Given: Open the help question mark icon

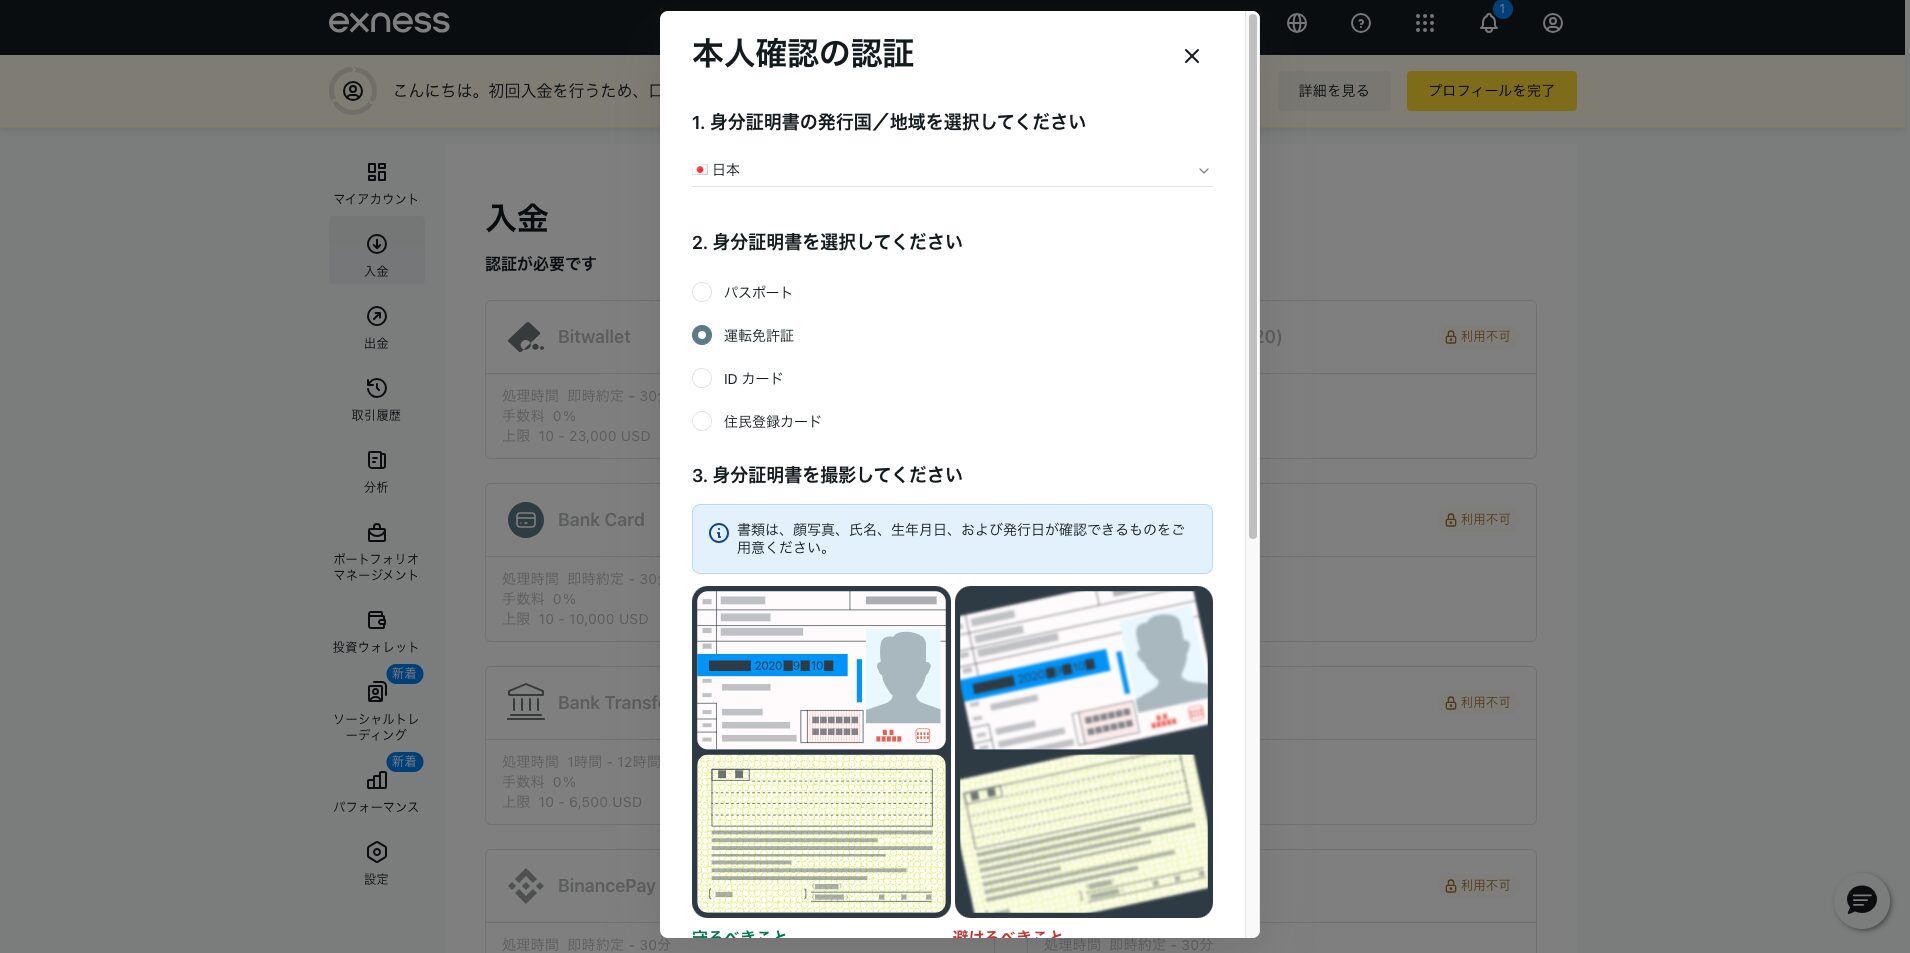Looking at the screenshot, I should [x=1361, y=23].
